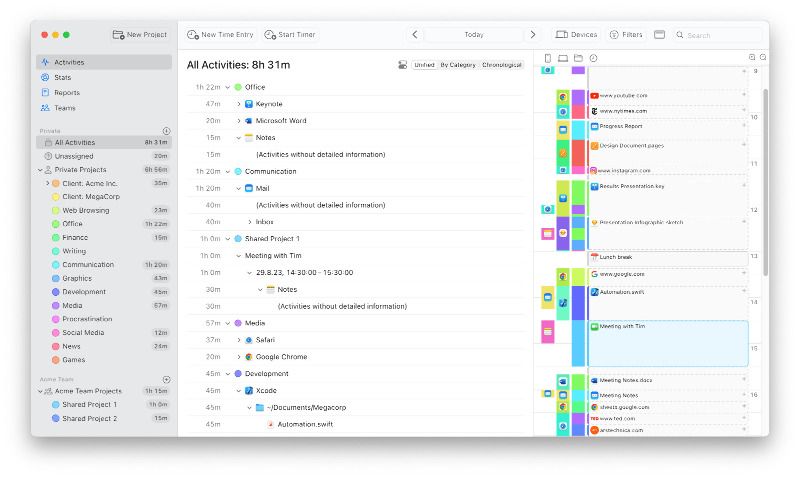Expand the Keynote row

point(238,104)
